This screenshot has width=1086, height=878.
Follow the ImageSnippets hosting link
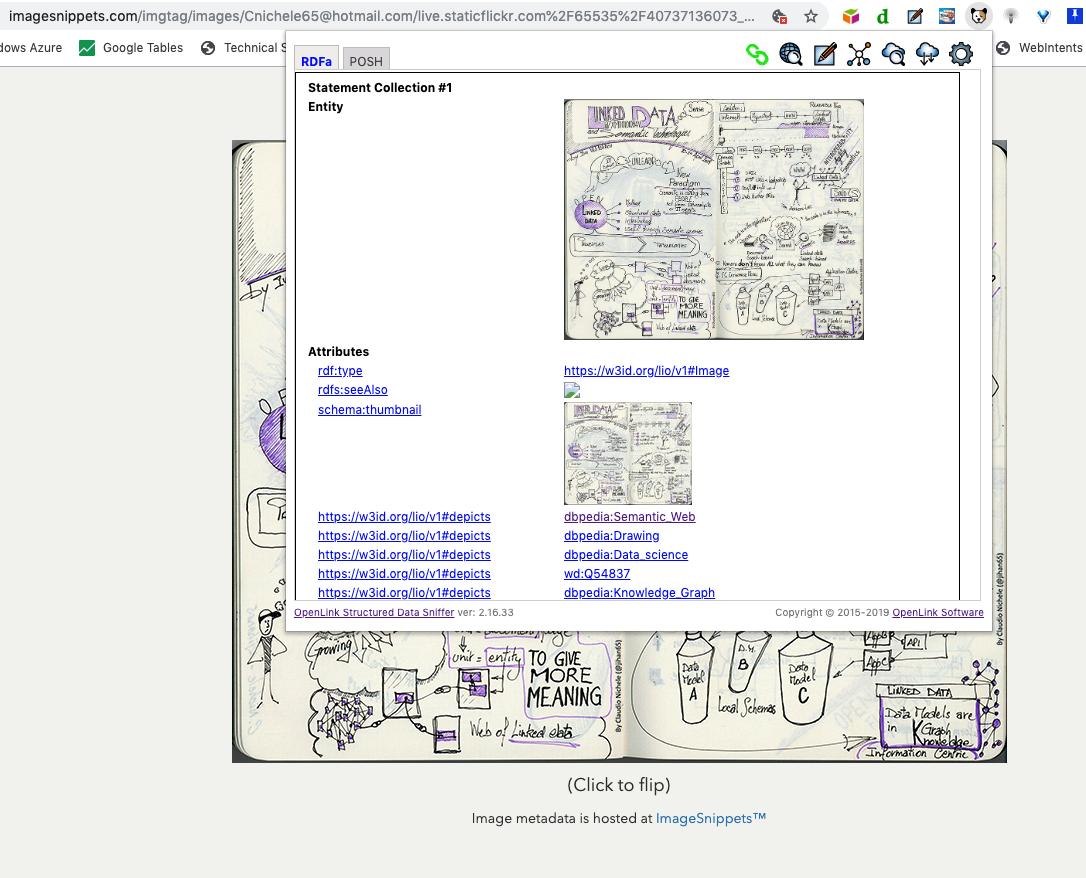point(710,818)
